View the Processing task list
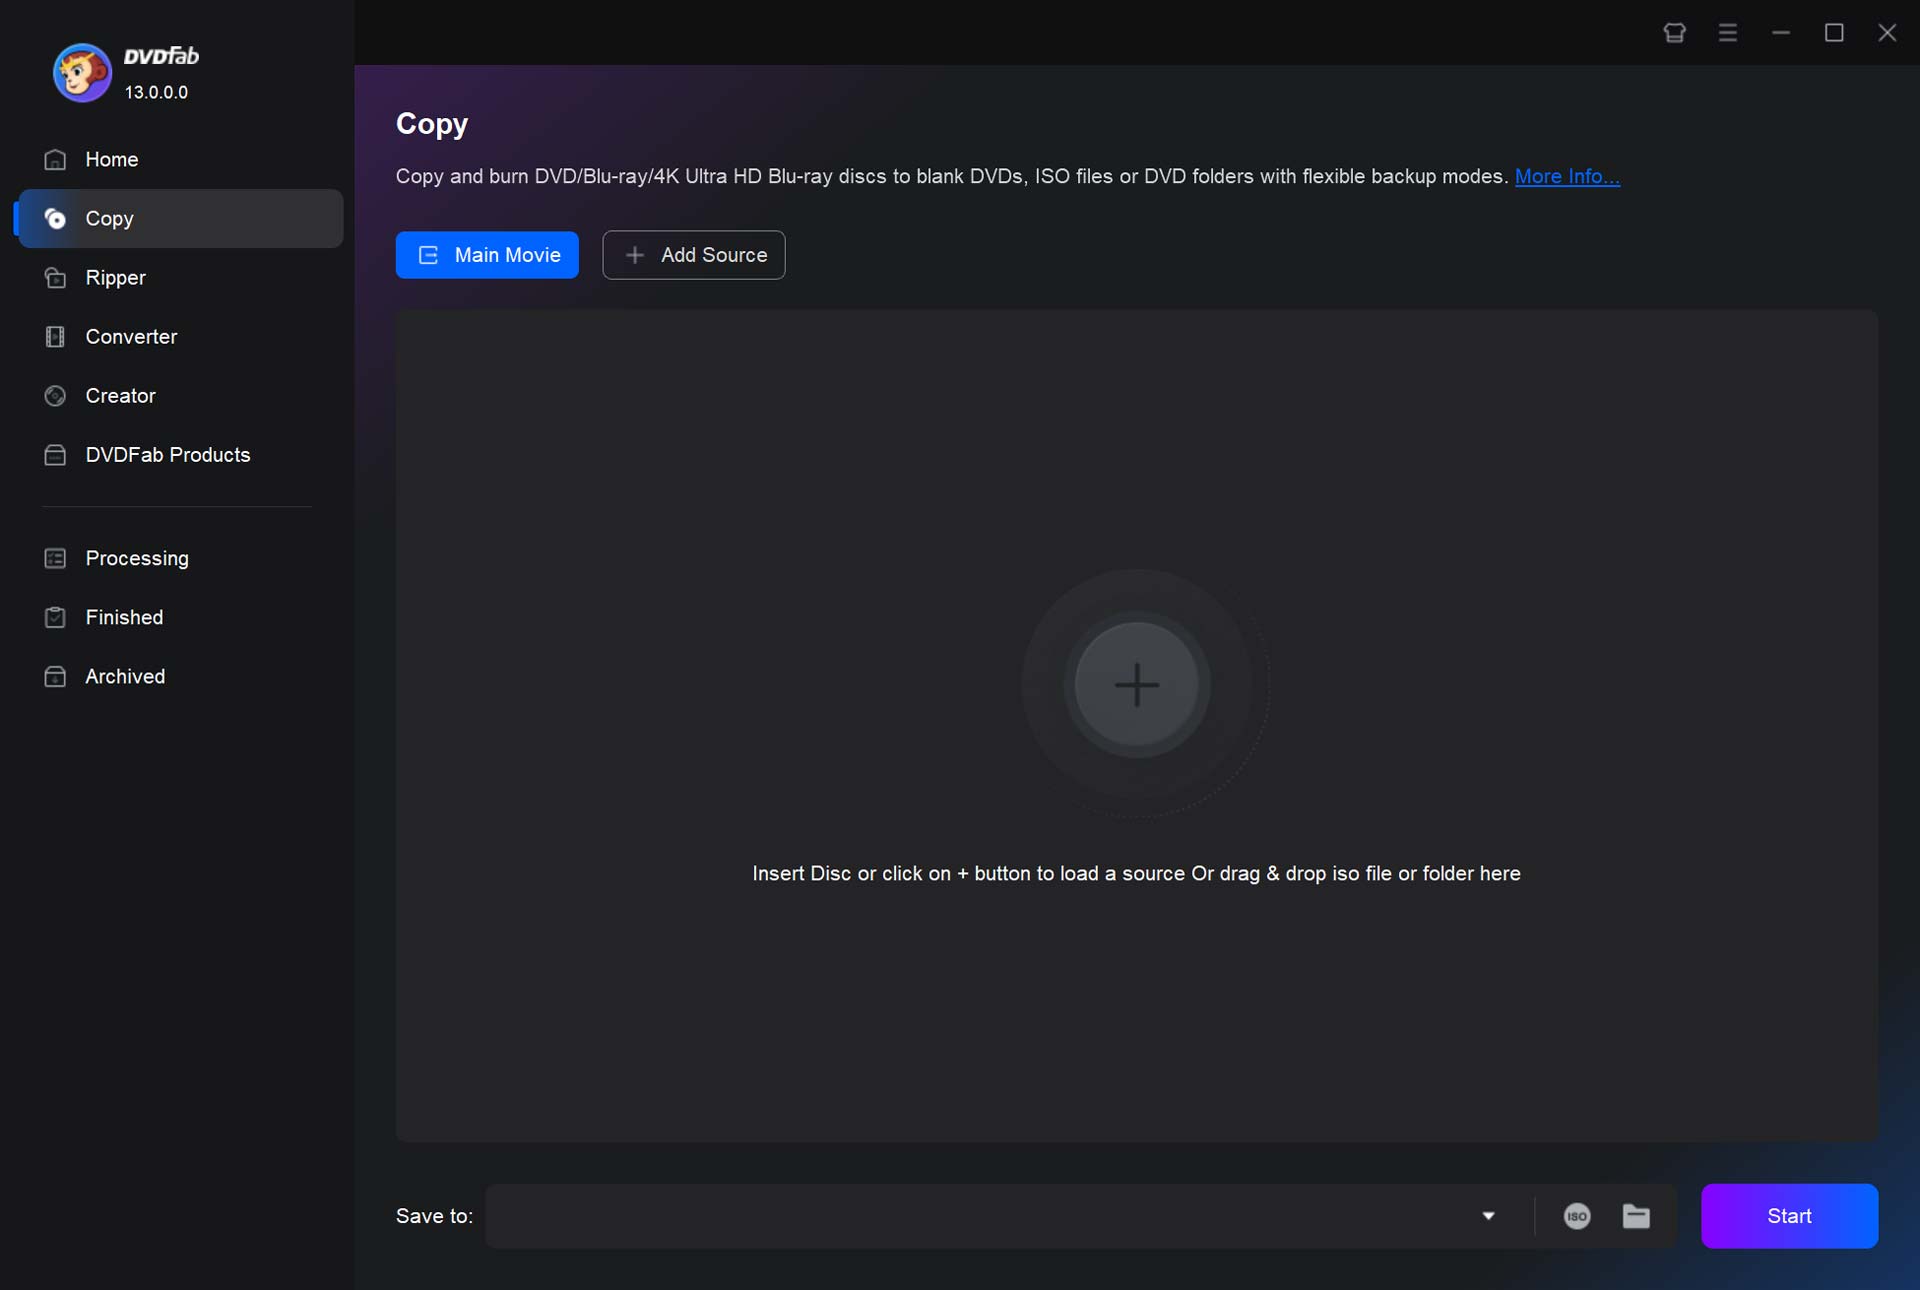The width and height of the screenshot is (1920, 1290). click(x=180, y=558)
